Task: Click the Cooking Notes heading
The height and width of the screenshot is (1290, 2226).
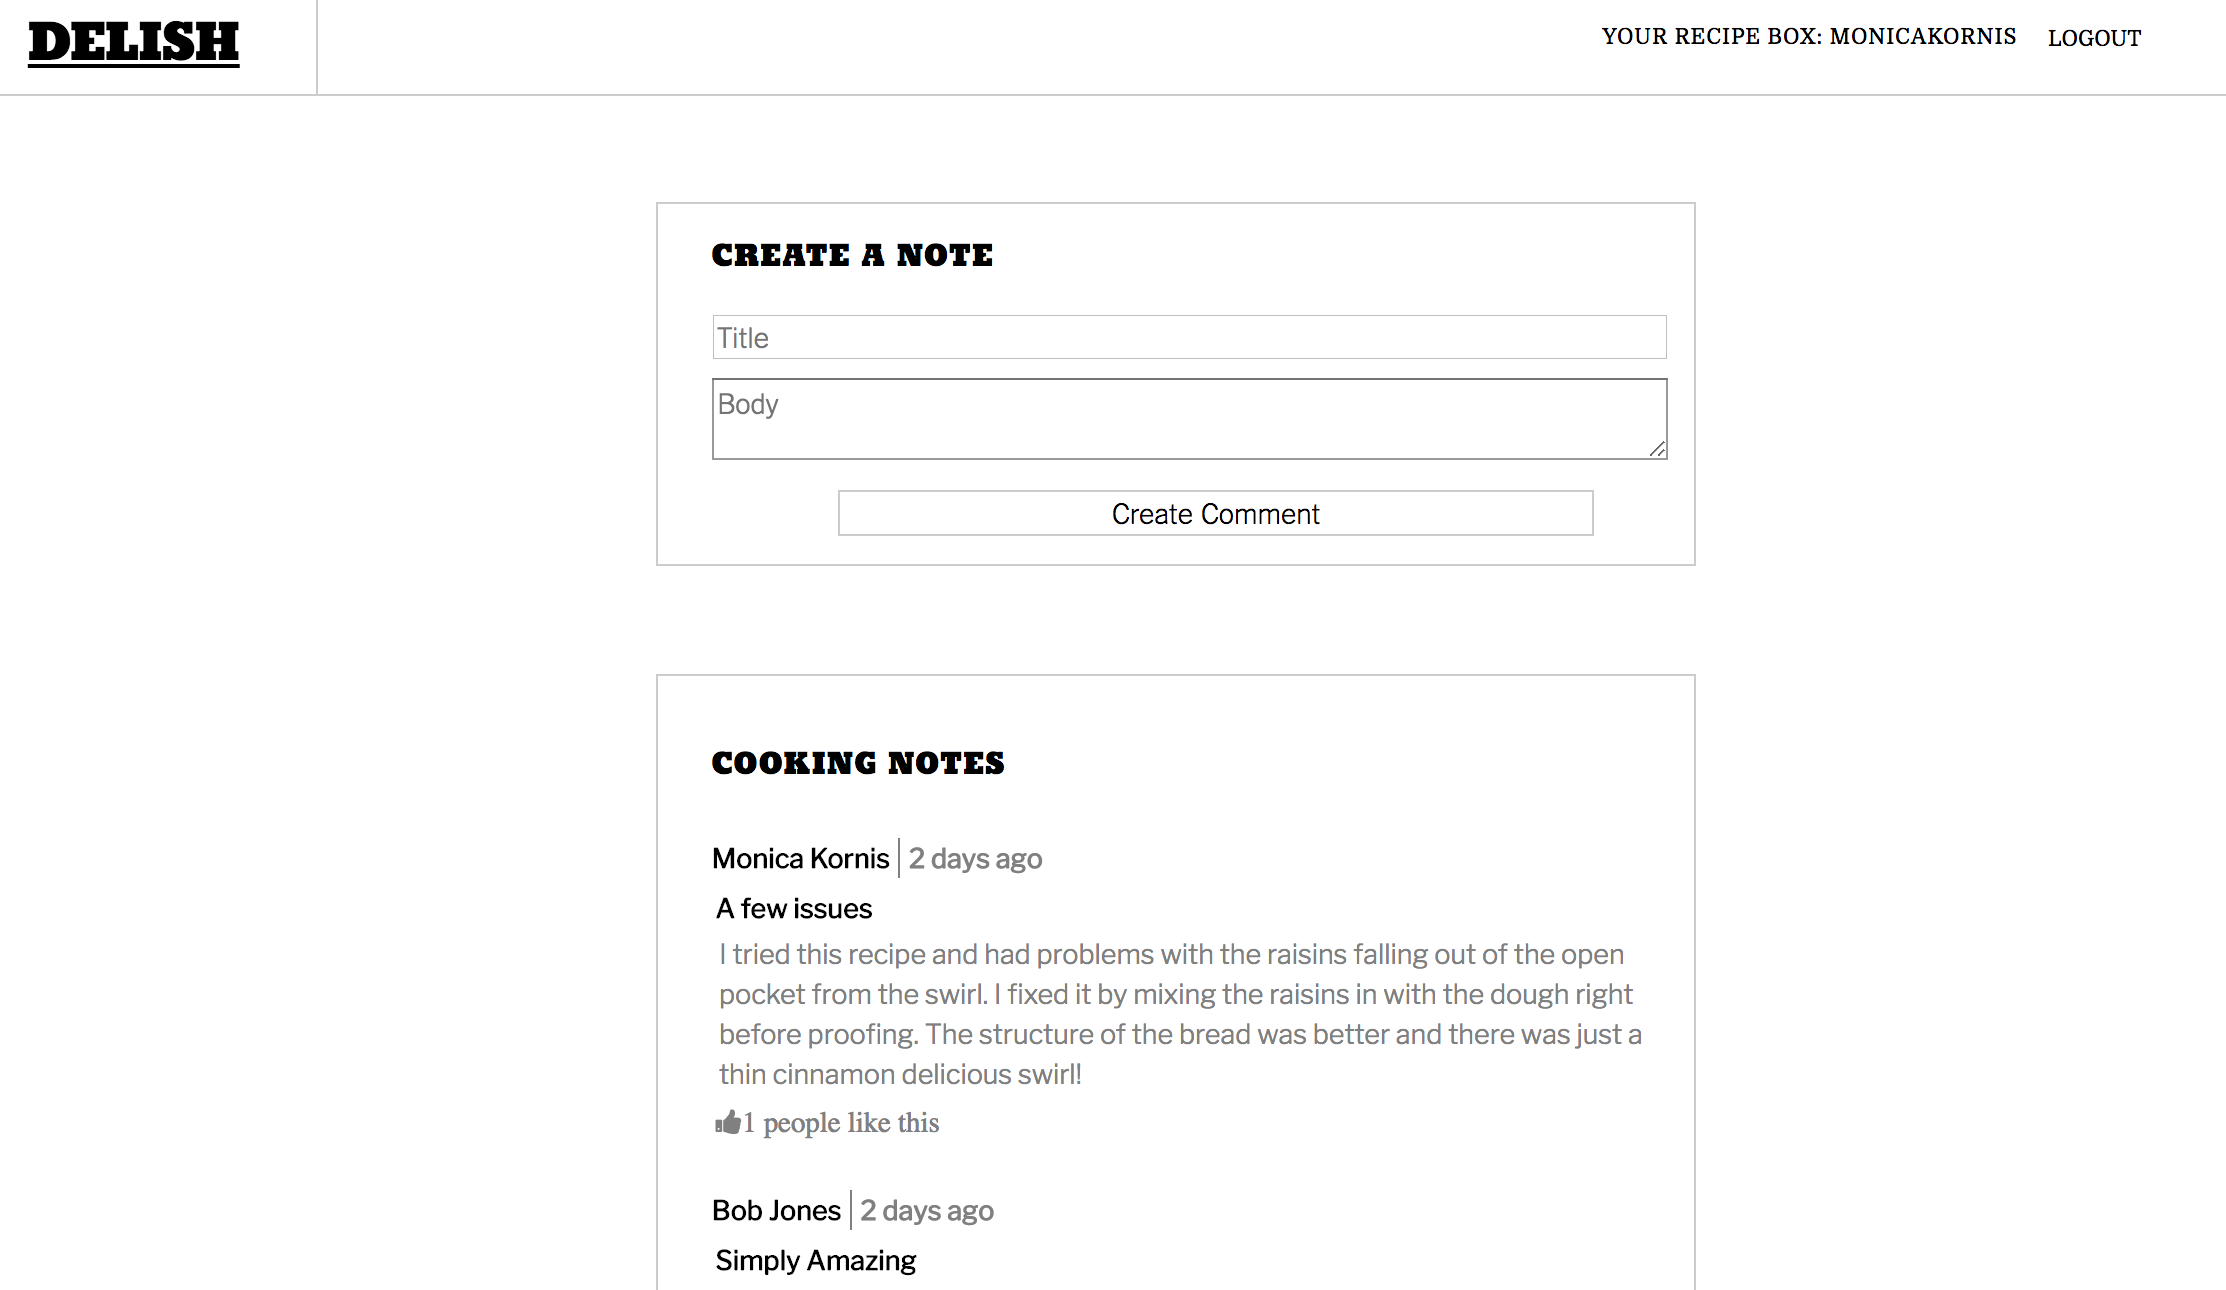Action: pos(858,763)
